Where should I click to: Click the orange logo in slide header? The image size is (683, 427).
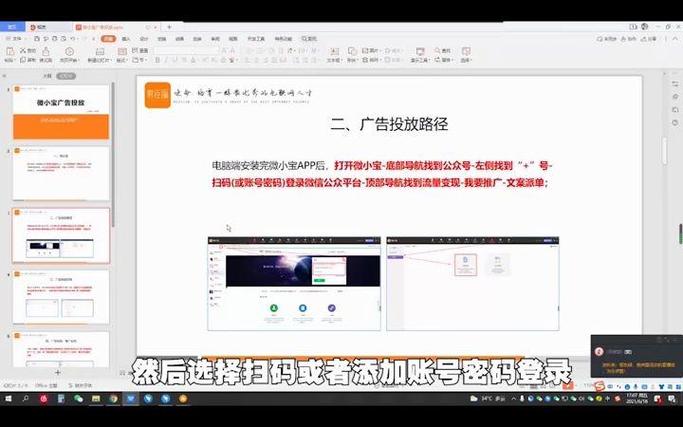pyautogui.click(x=157, y=95)
